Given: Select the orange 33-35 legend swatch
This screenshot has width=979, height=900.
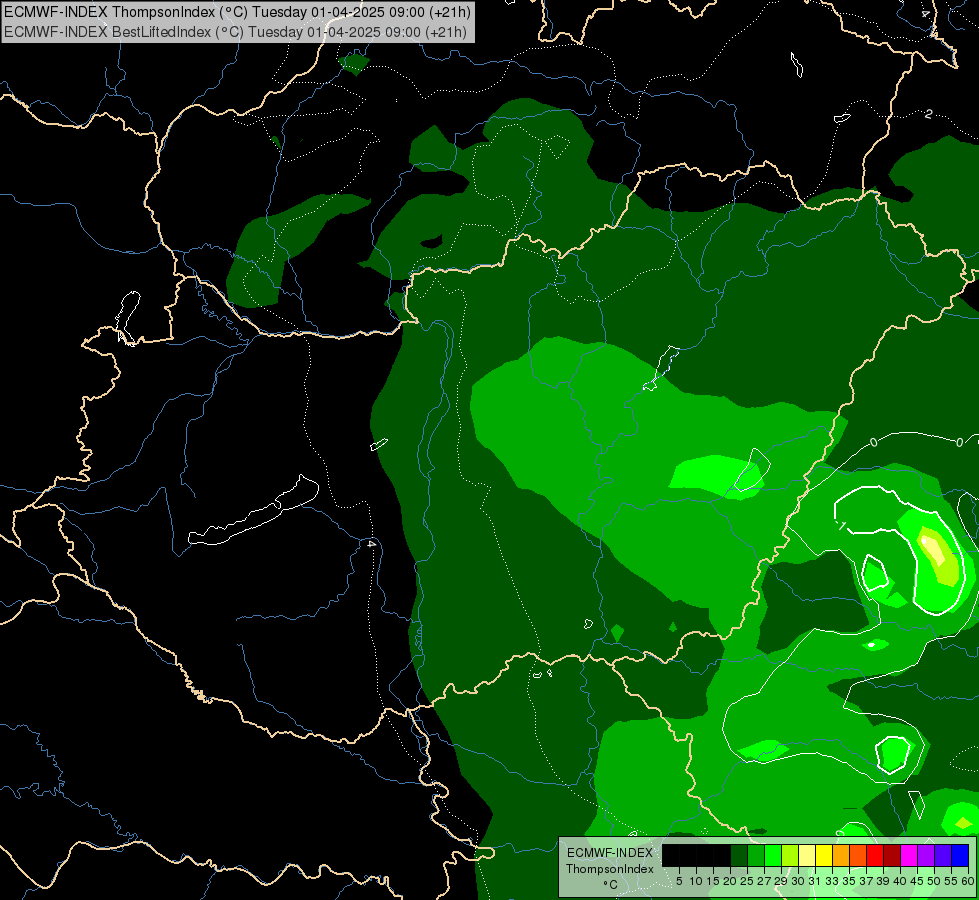Looking at the screenshot, I should coord(841,855).
